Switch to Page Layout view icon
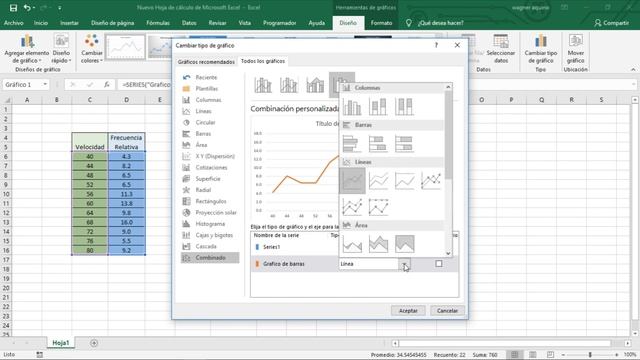The height and width of the screenshot is (360, 640). click(x=533, y=355)
